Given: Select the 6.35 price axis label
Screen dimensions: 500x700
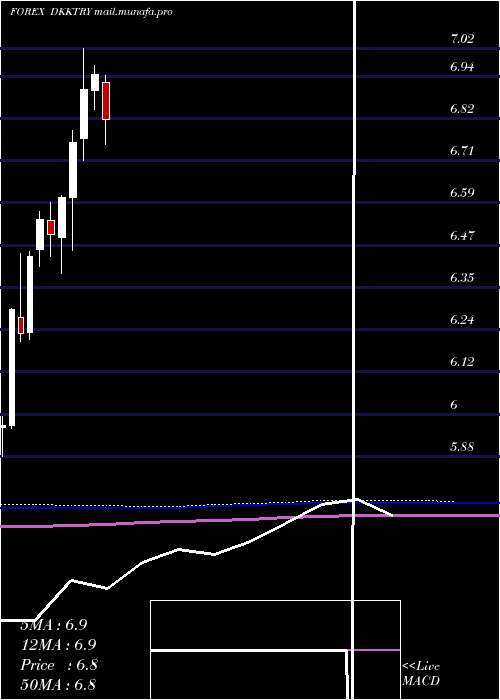Looking at the screenshot, I should coord(462,278).
